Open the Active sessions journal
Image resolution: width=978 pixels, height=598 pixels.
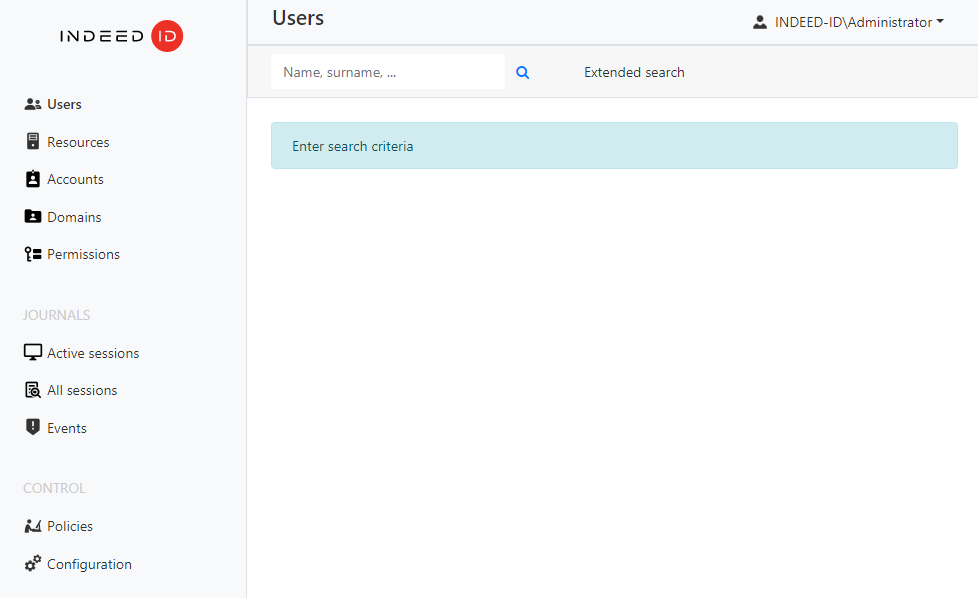click(93, 353)
